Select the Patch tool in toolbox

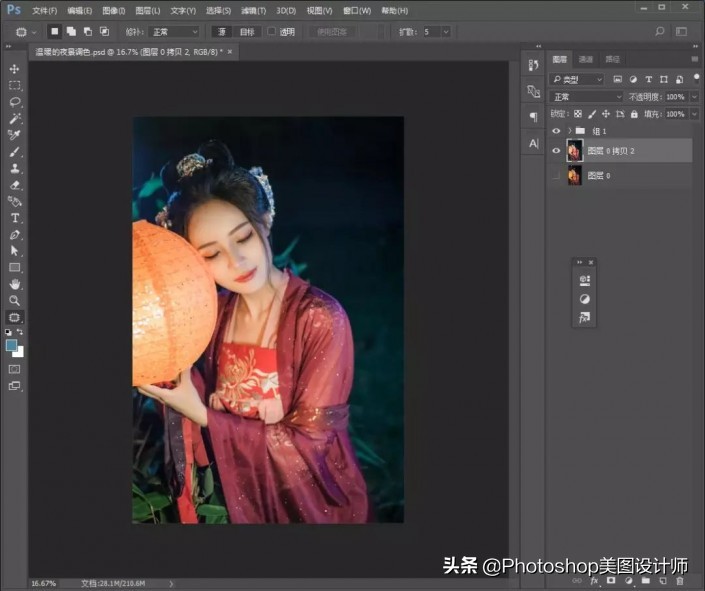click(x=14, y=317)
